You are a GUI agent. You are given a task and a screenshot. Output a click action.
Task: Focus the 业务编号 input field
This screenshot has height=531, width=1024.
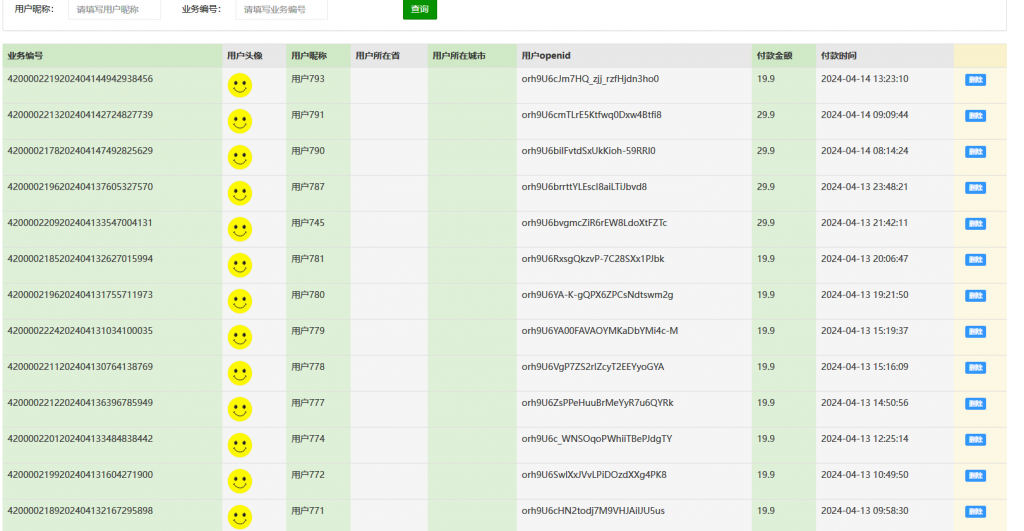[281, 9]
